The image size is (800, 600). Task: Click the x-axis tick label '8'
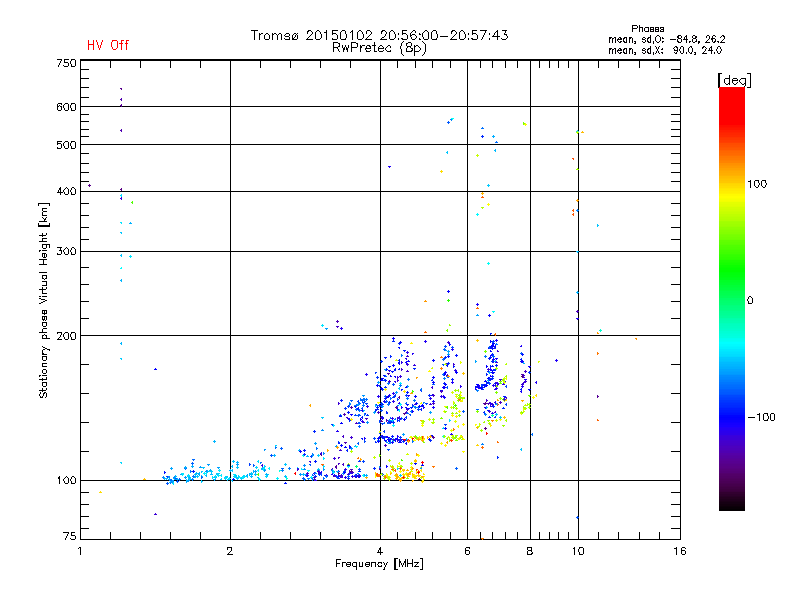(x=530, y=551)
